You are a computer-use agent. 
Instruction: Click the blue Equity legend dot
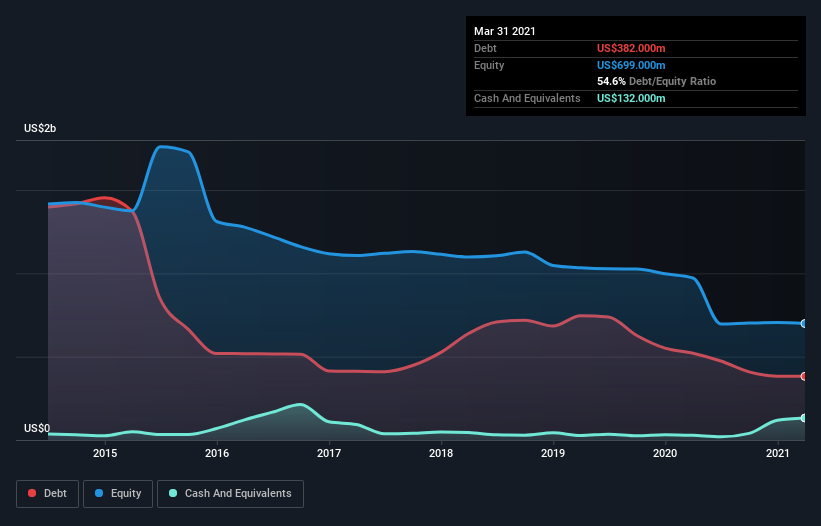click(x=99, y=493)
